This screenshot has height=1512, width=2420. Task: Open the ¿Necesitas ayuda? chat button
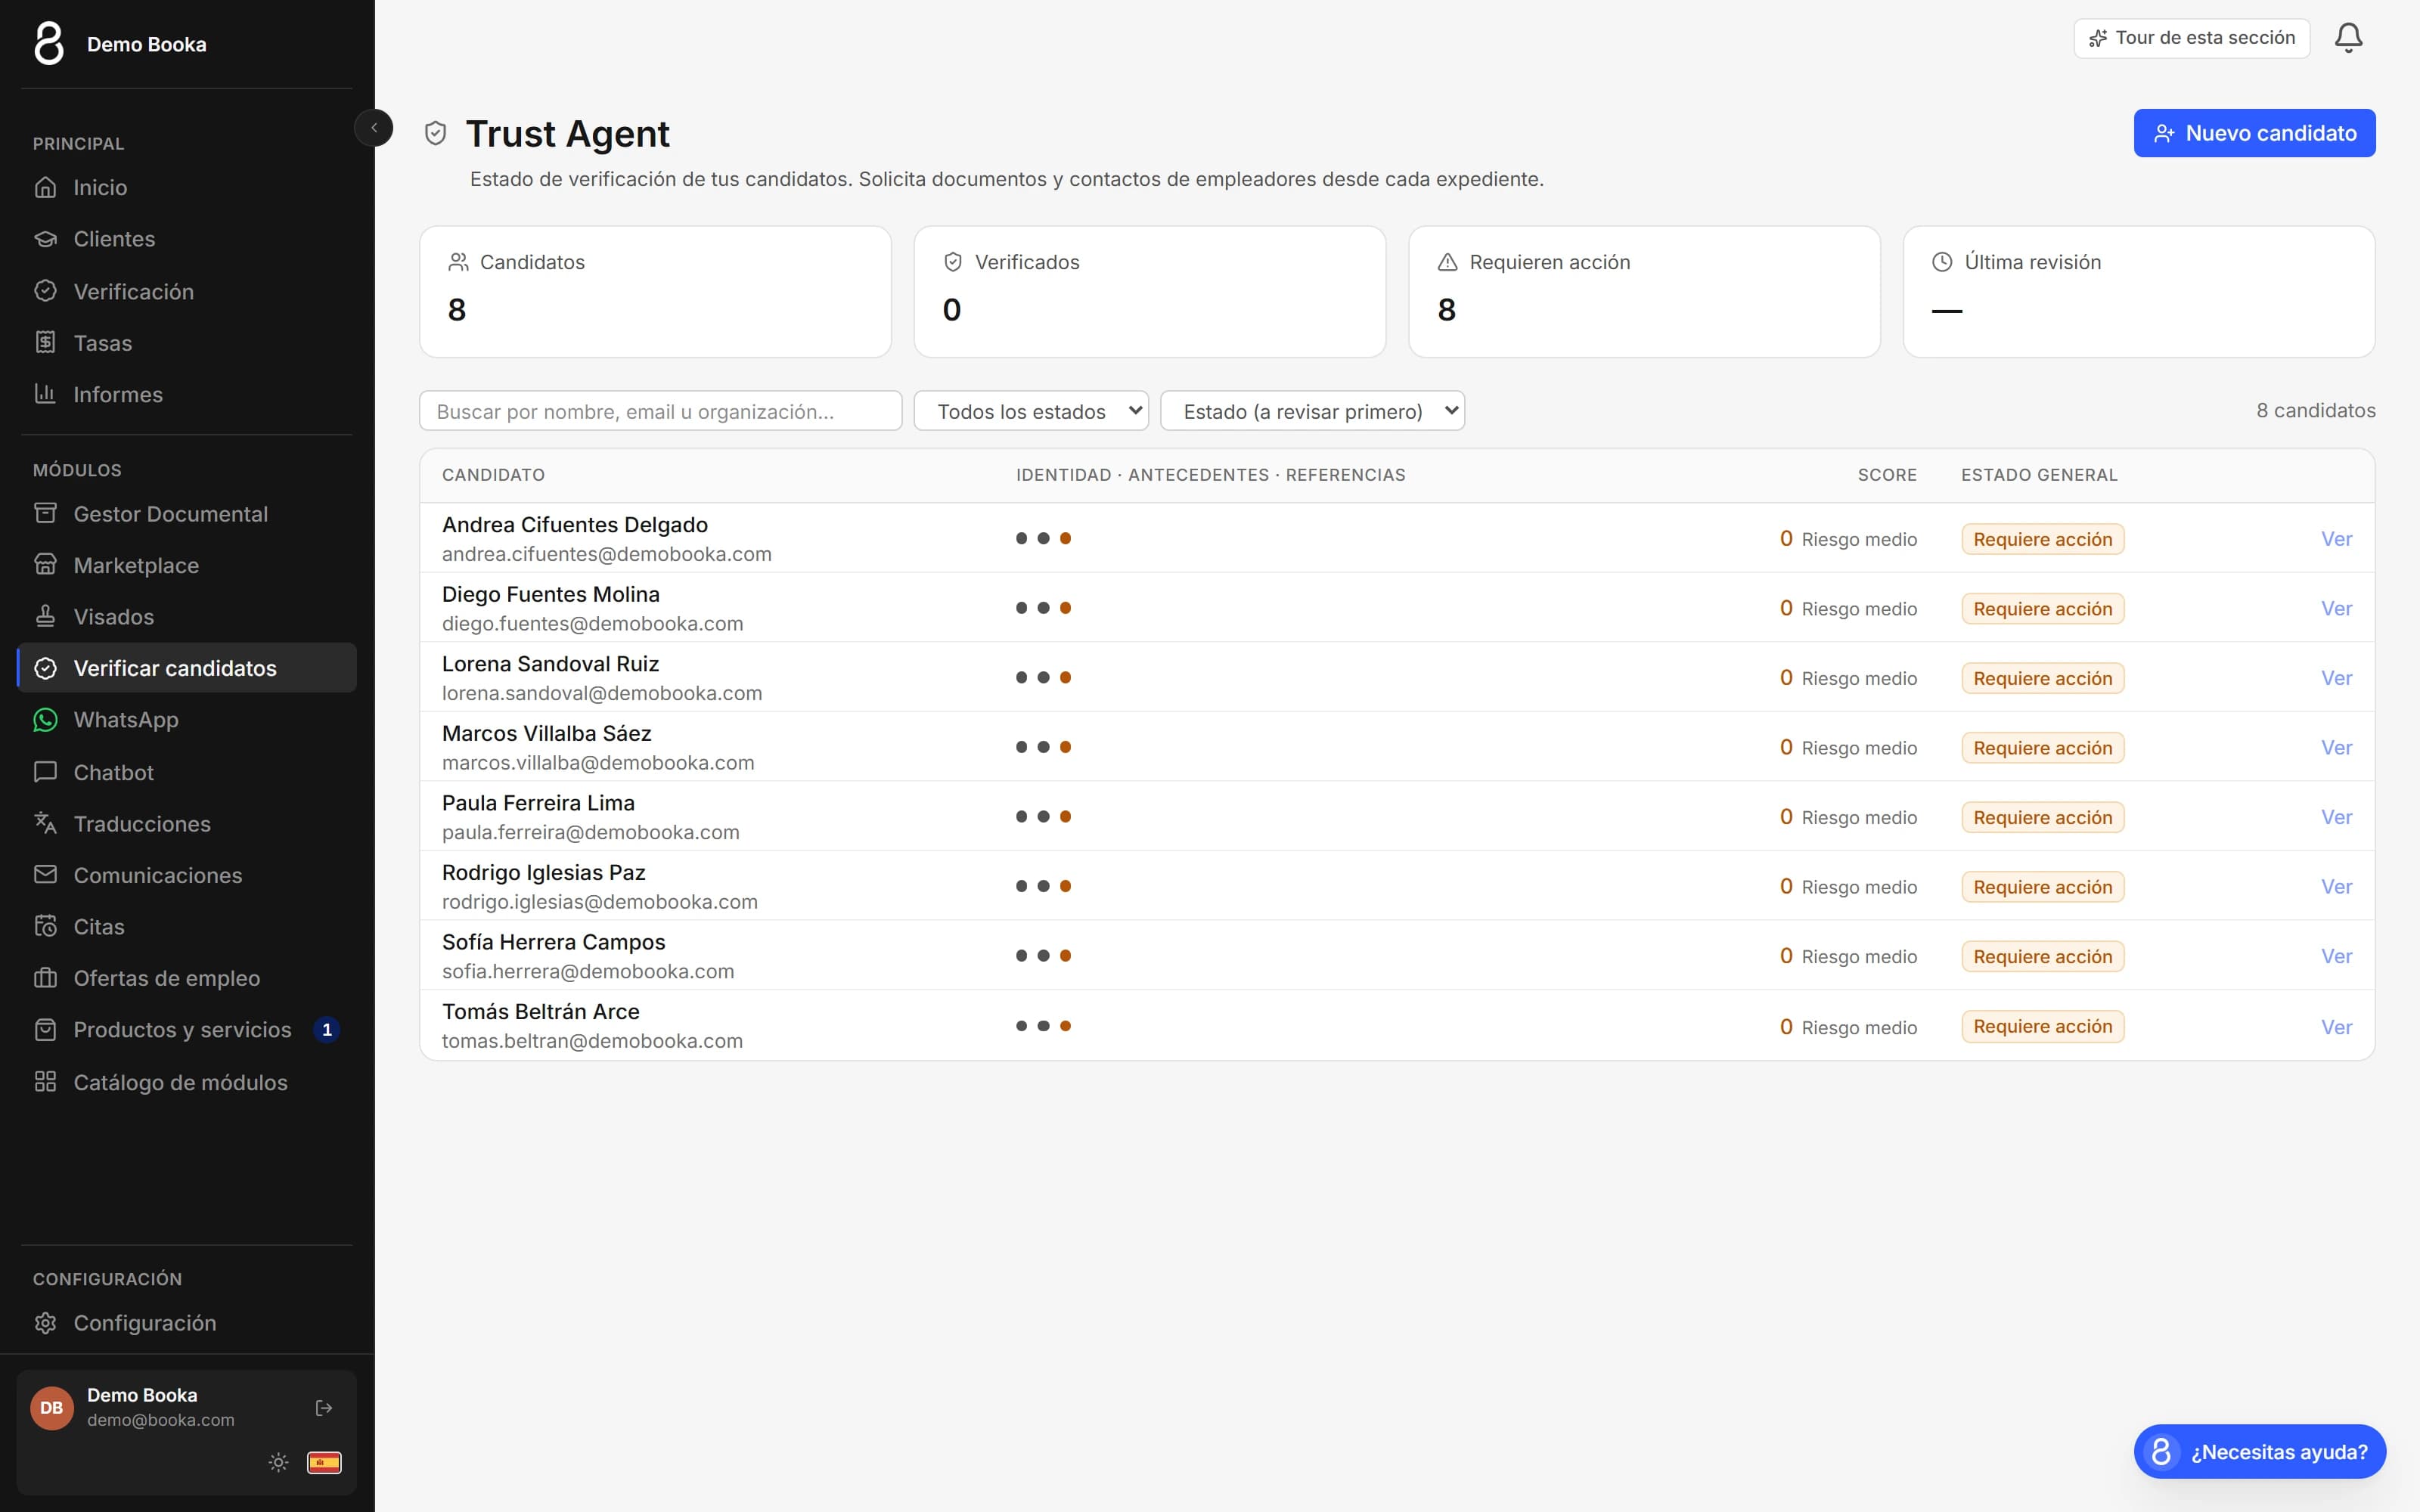click(2259, 1451)
